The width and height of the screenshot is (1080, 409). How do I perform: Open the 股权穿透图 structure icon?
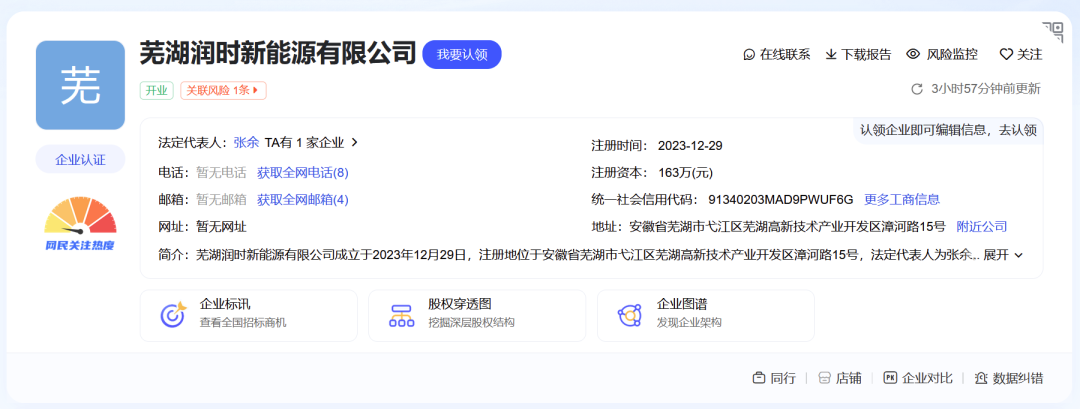[402, 315]
